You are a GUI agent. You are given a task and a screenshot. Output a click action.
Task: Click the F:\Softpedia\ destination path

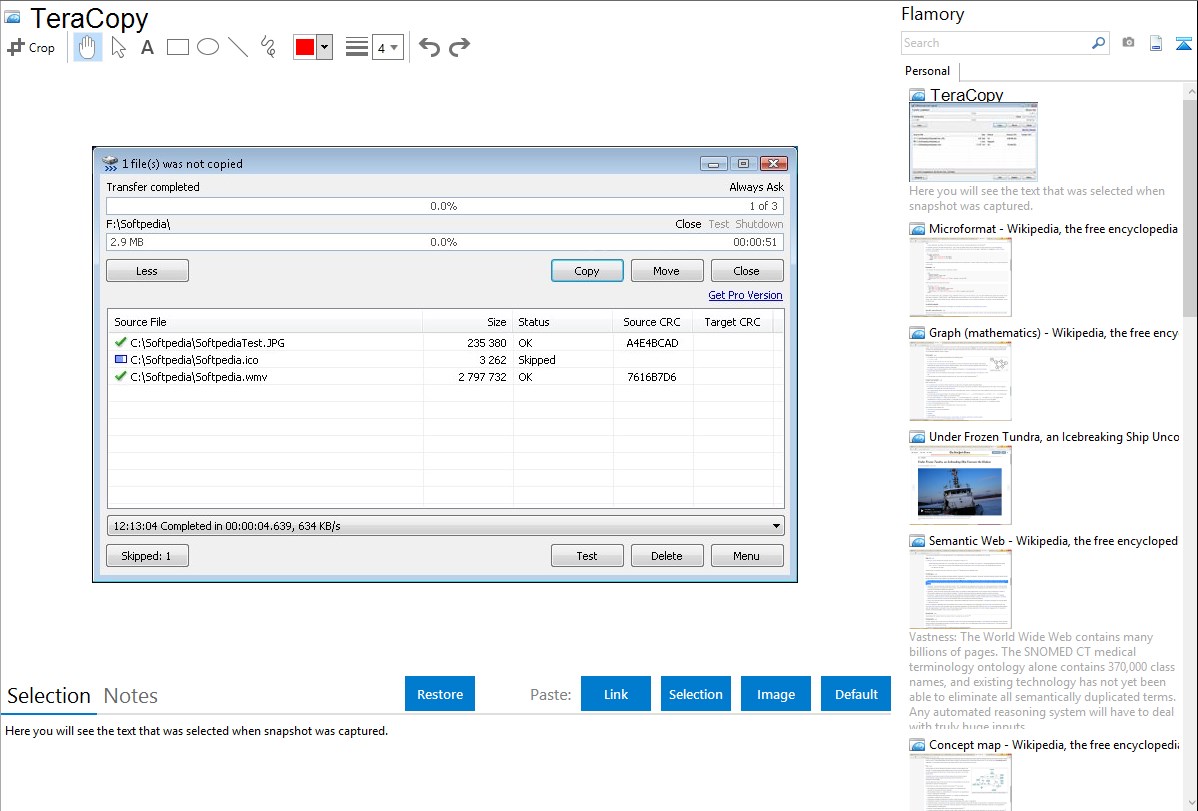point(138,224)
